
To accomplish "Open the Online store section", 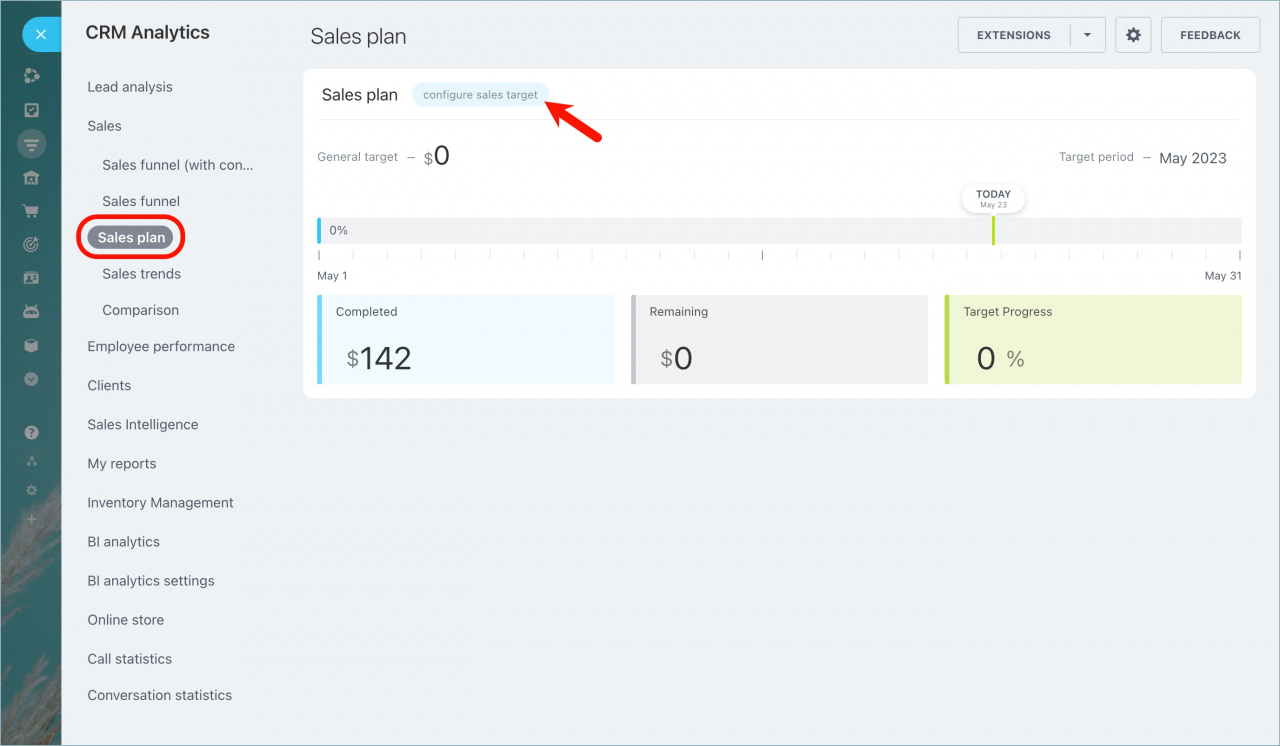I will (126, 619).
